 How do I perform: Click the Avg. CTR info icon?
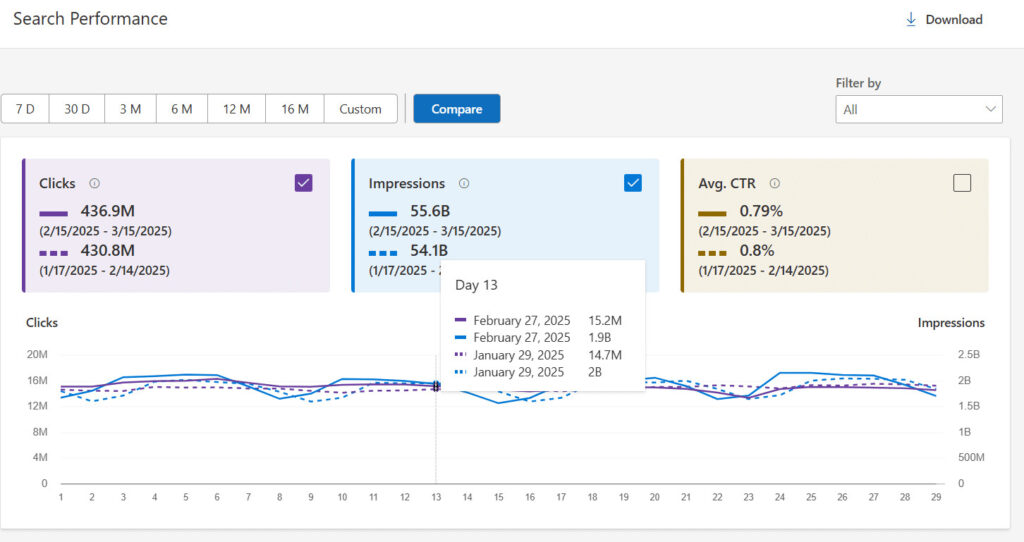775,183
